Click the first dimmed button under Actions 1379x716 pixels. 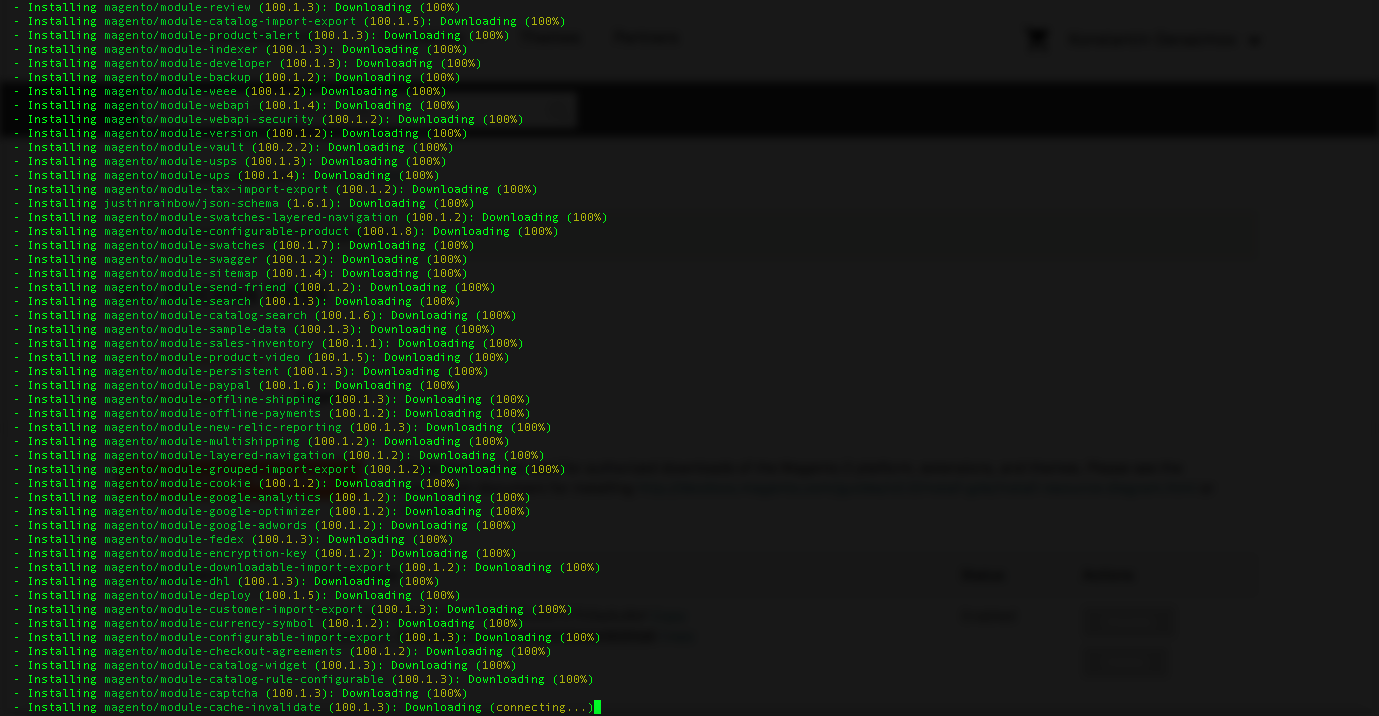click(1129, 621)
